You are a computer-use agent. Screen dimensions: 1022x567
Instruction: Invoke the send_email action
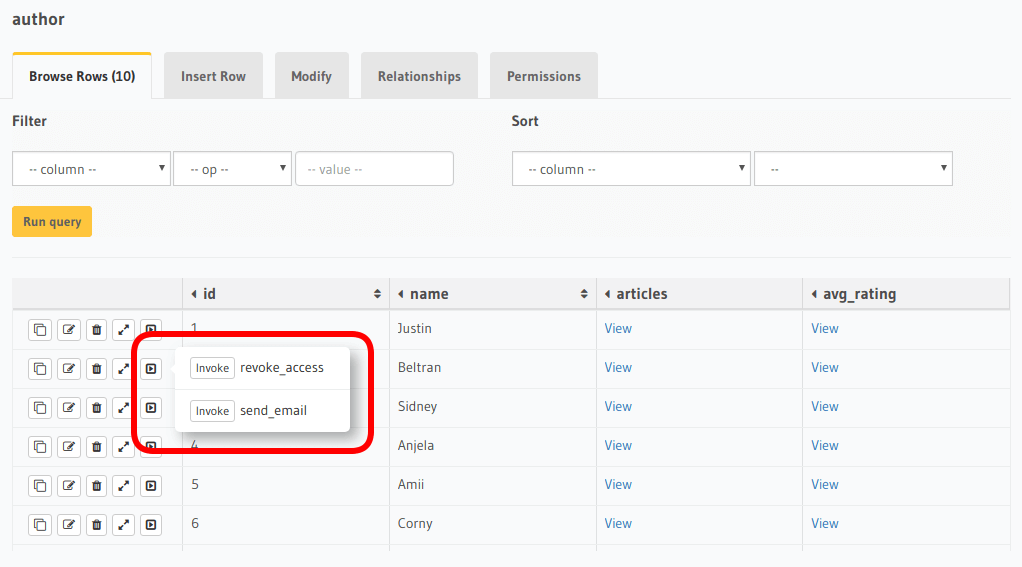tap(212, 411)
